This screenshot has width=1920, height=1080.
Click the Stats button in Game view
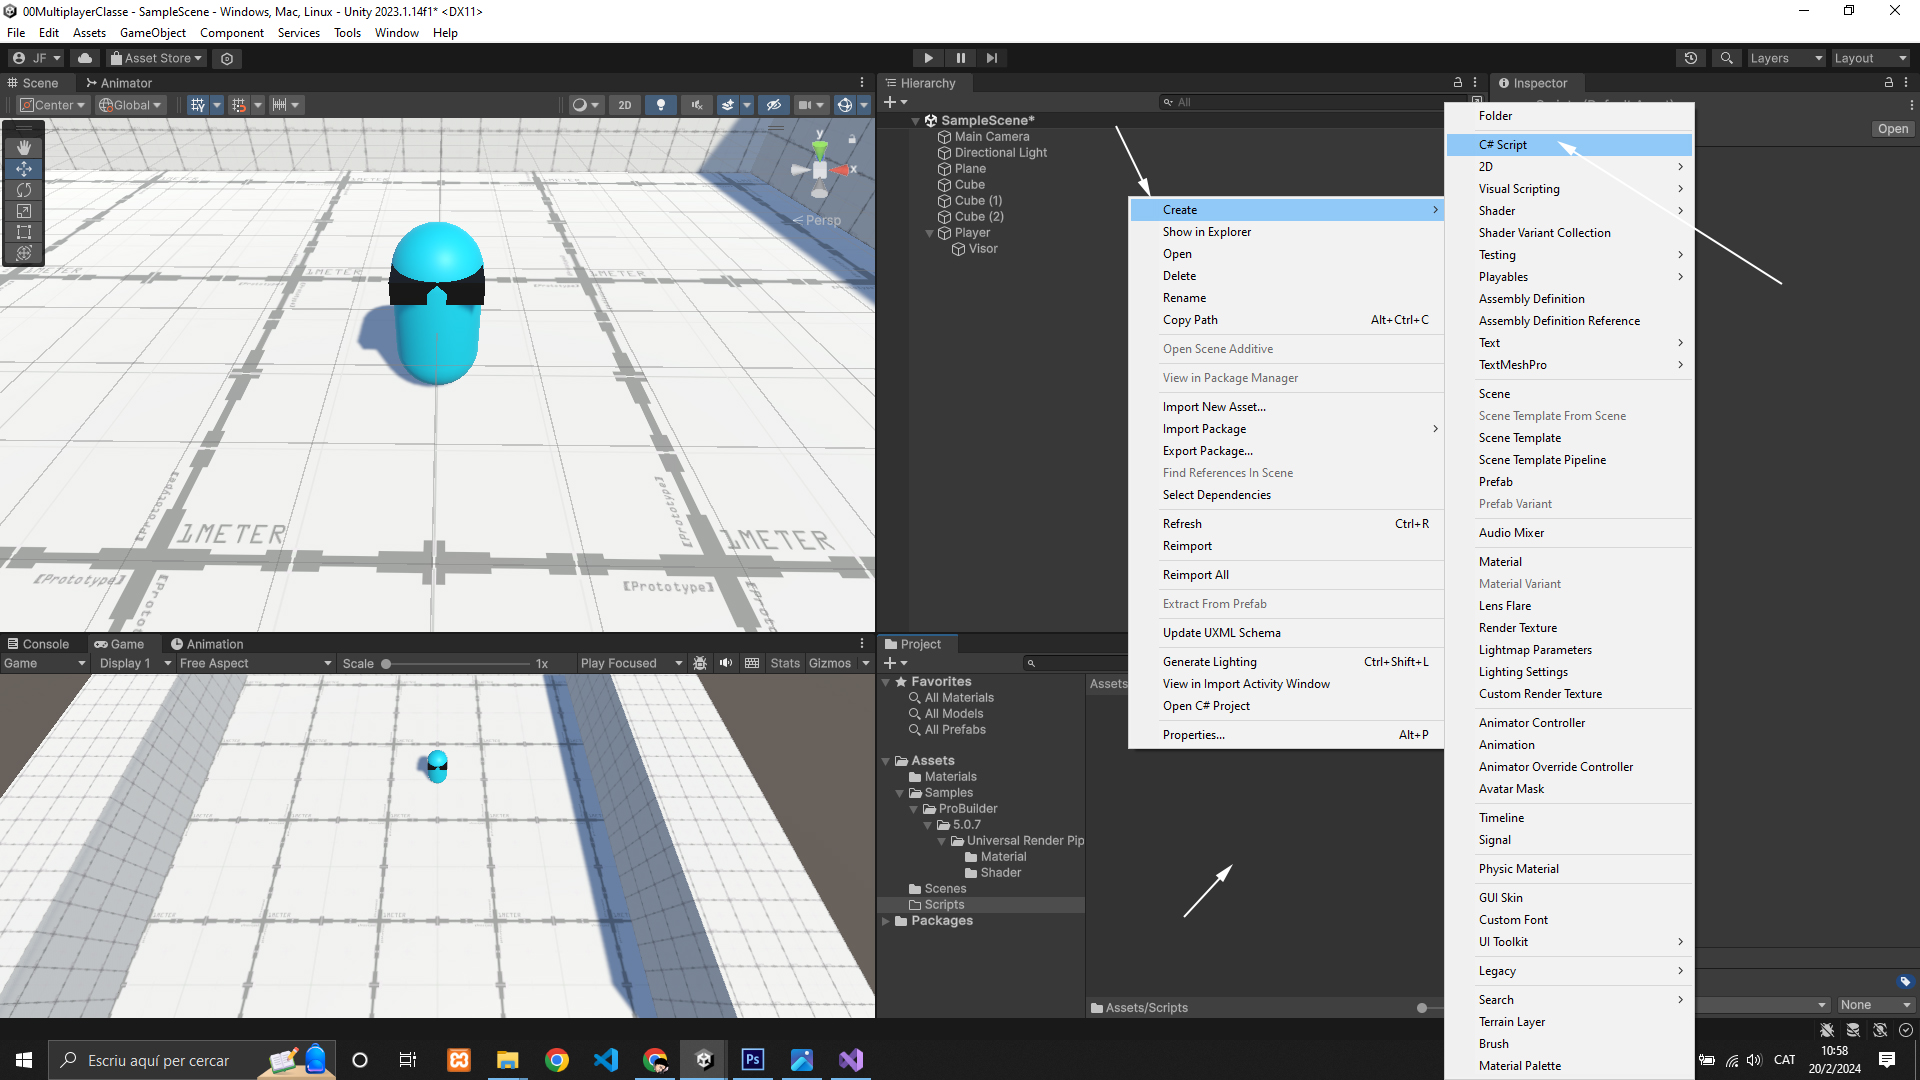(x=785, y=663)
